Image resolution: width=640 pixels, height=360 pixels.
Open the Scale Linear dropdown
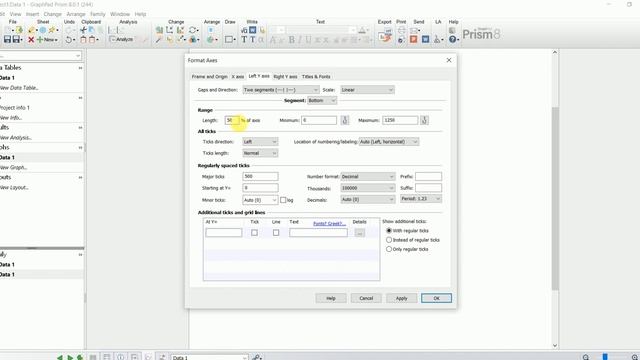tap(367, 90)
